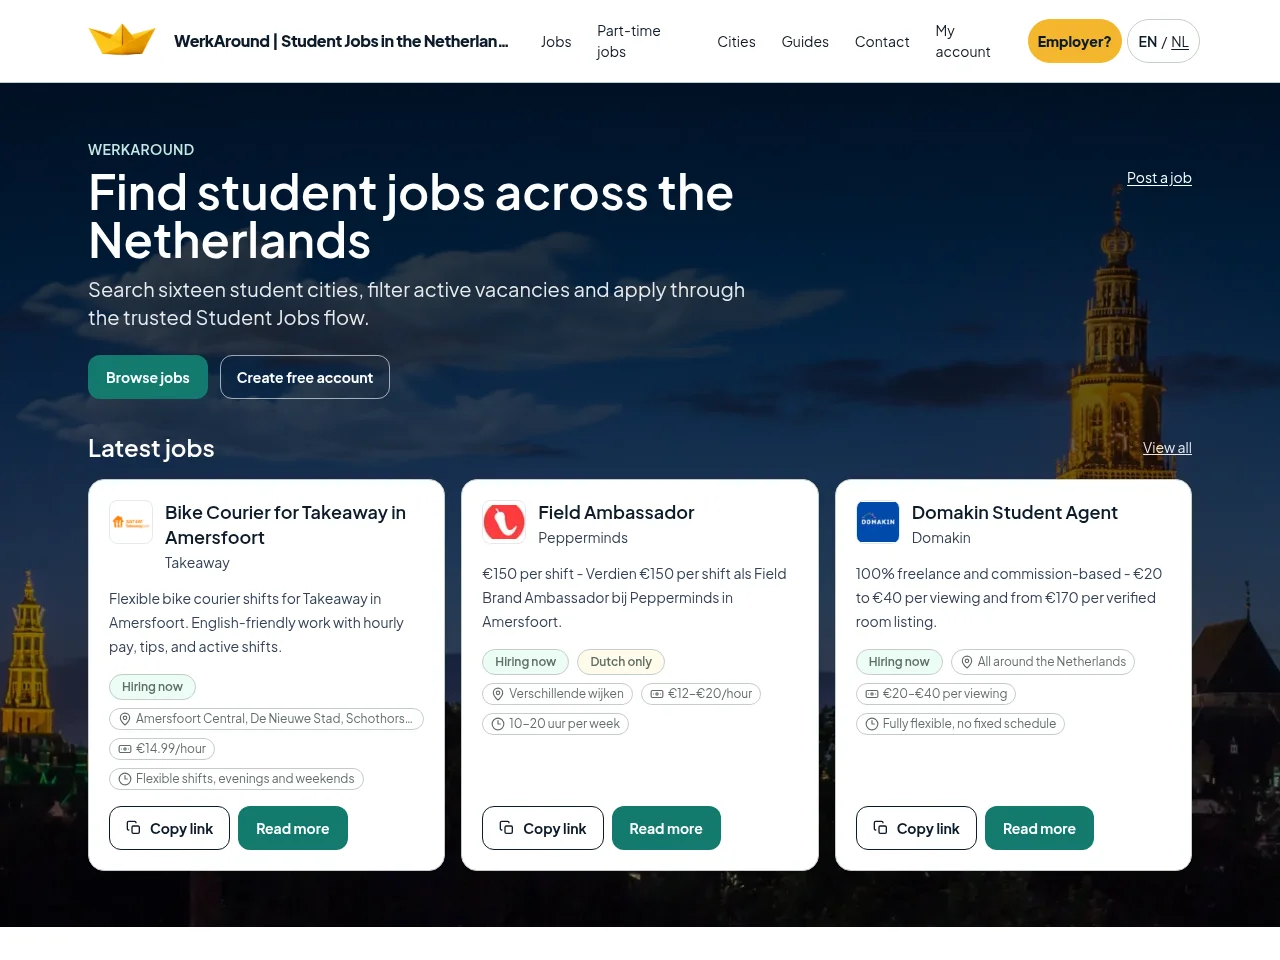Click Hiring now tag on Domakin card
1280x960 pixels.
(x=899, y=662)
